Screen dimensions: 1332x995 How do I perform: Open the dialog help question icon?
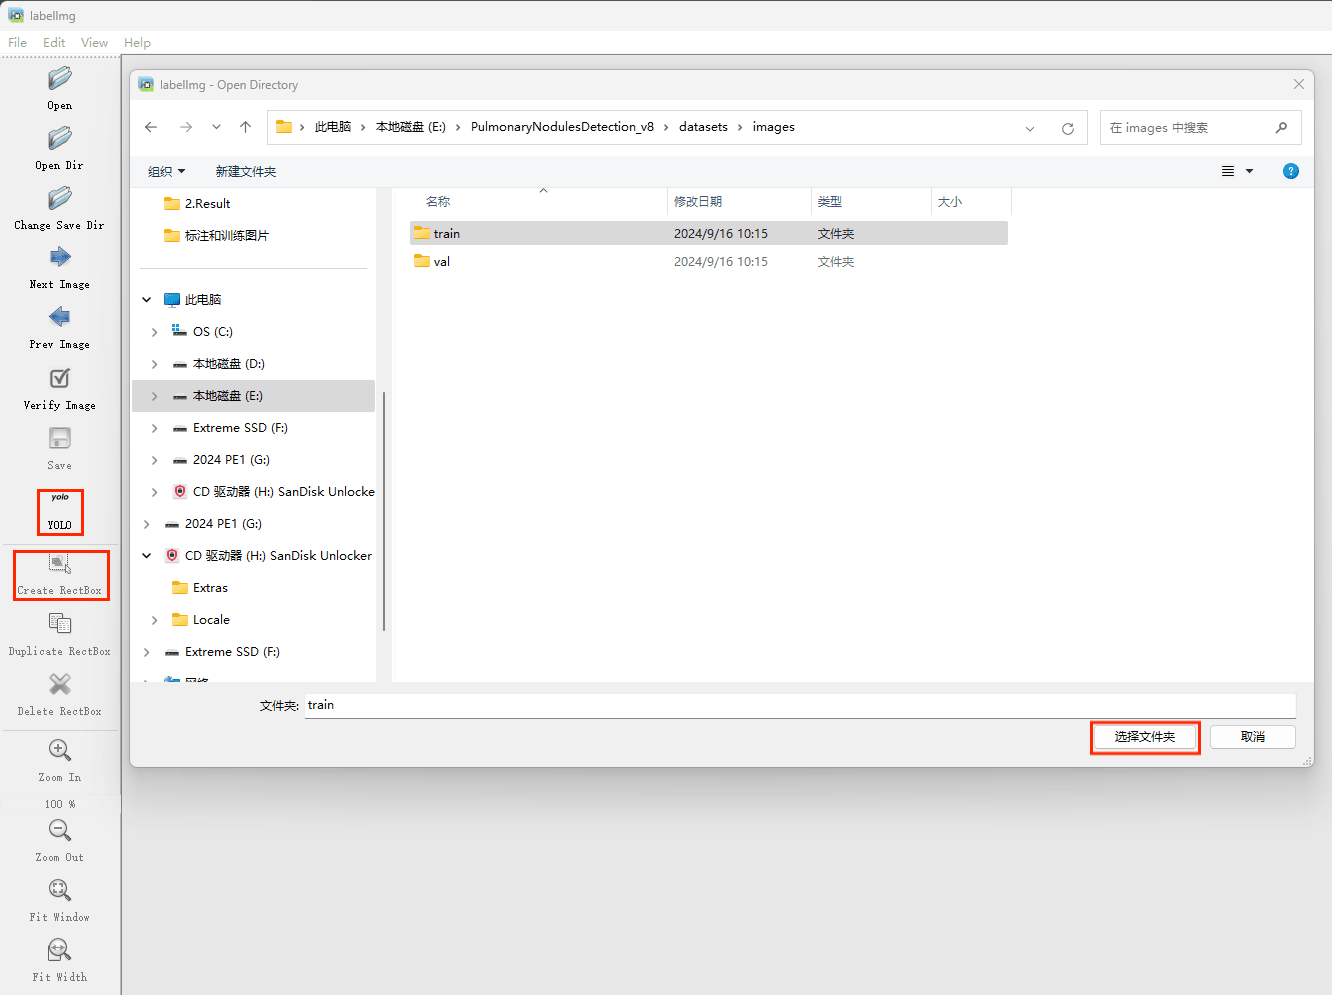click(1291, 171)
